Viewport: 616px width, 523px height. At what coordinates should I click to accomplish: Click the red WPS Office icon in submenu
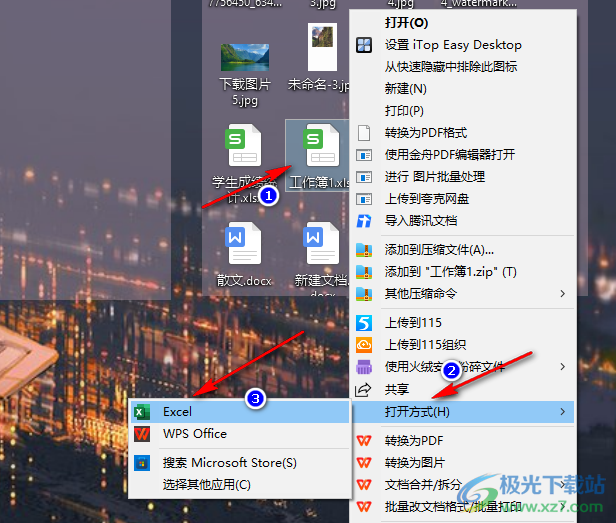142,434
